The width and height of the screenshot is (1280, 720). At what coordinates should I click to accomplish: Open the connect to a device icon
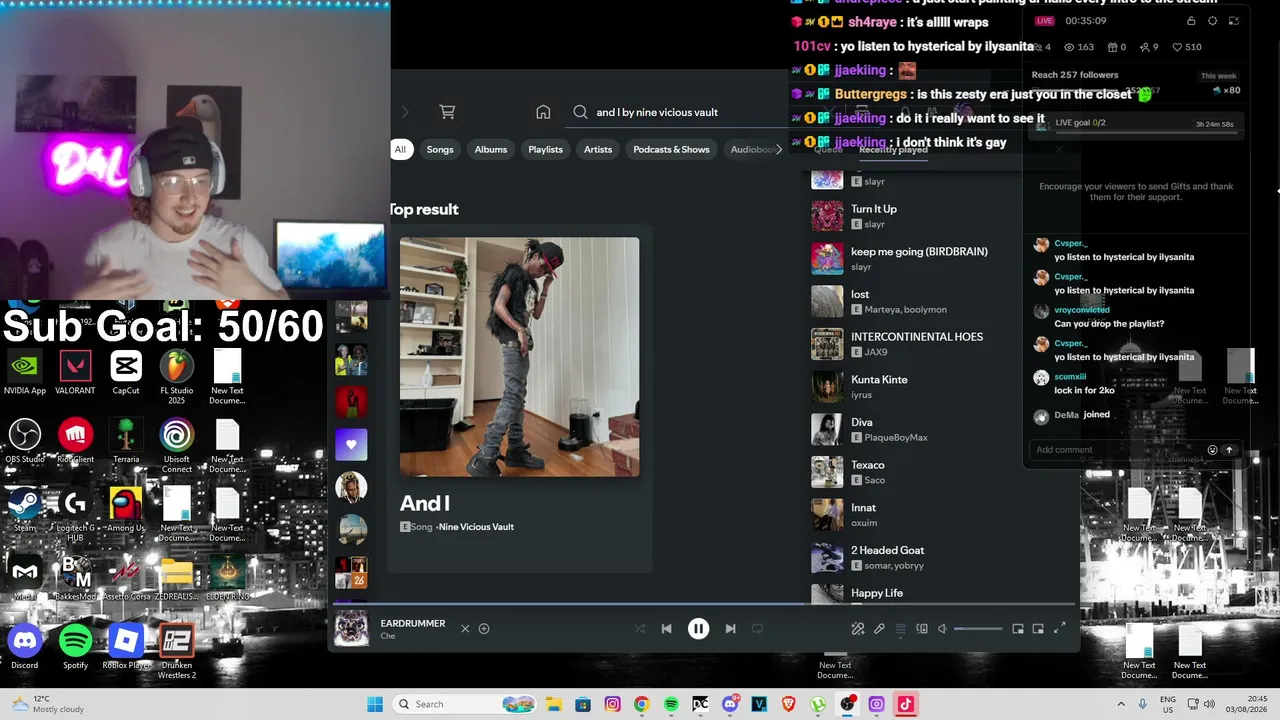[x=922, y=629]
